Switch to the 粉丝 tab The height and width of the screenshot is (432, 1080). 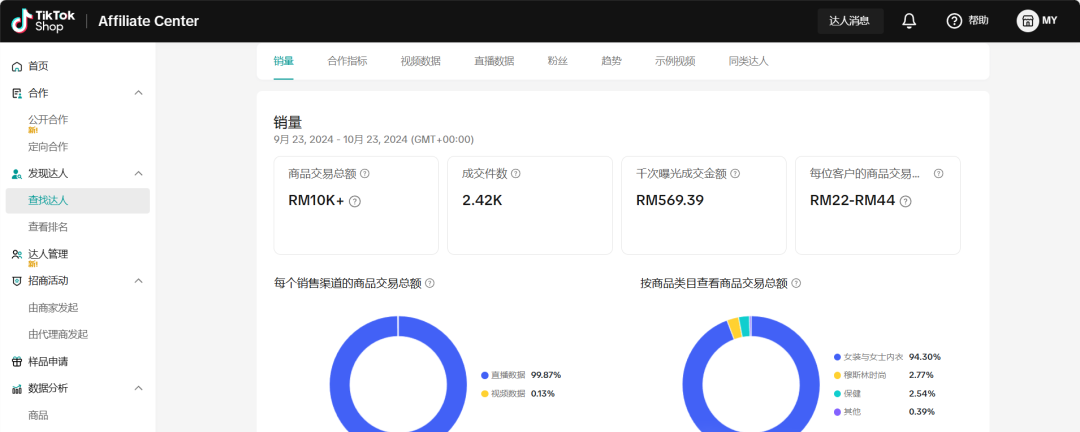[558, 61]
